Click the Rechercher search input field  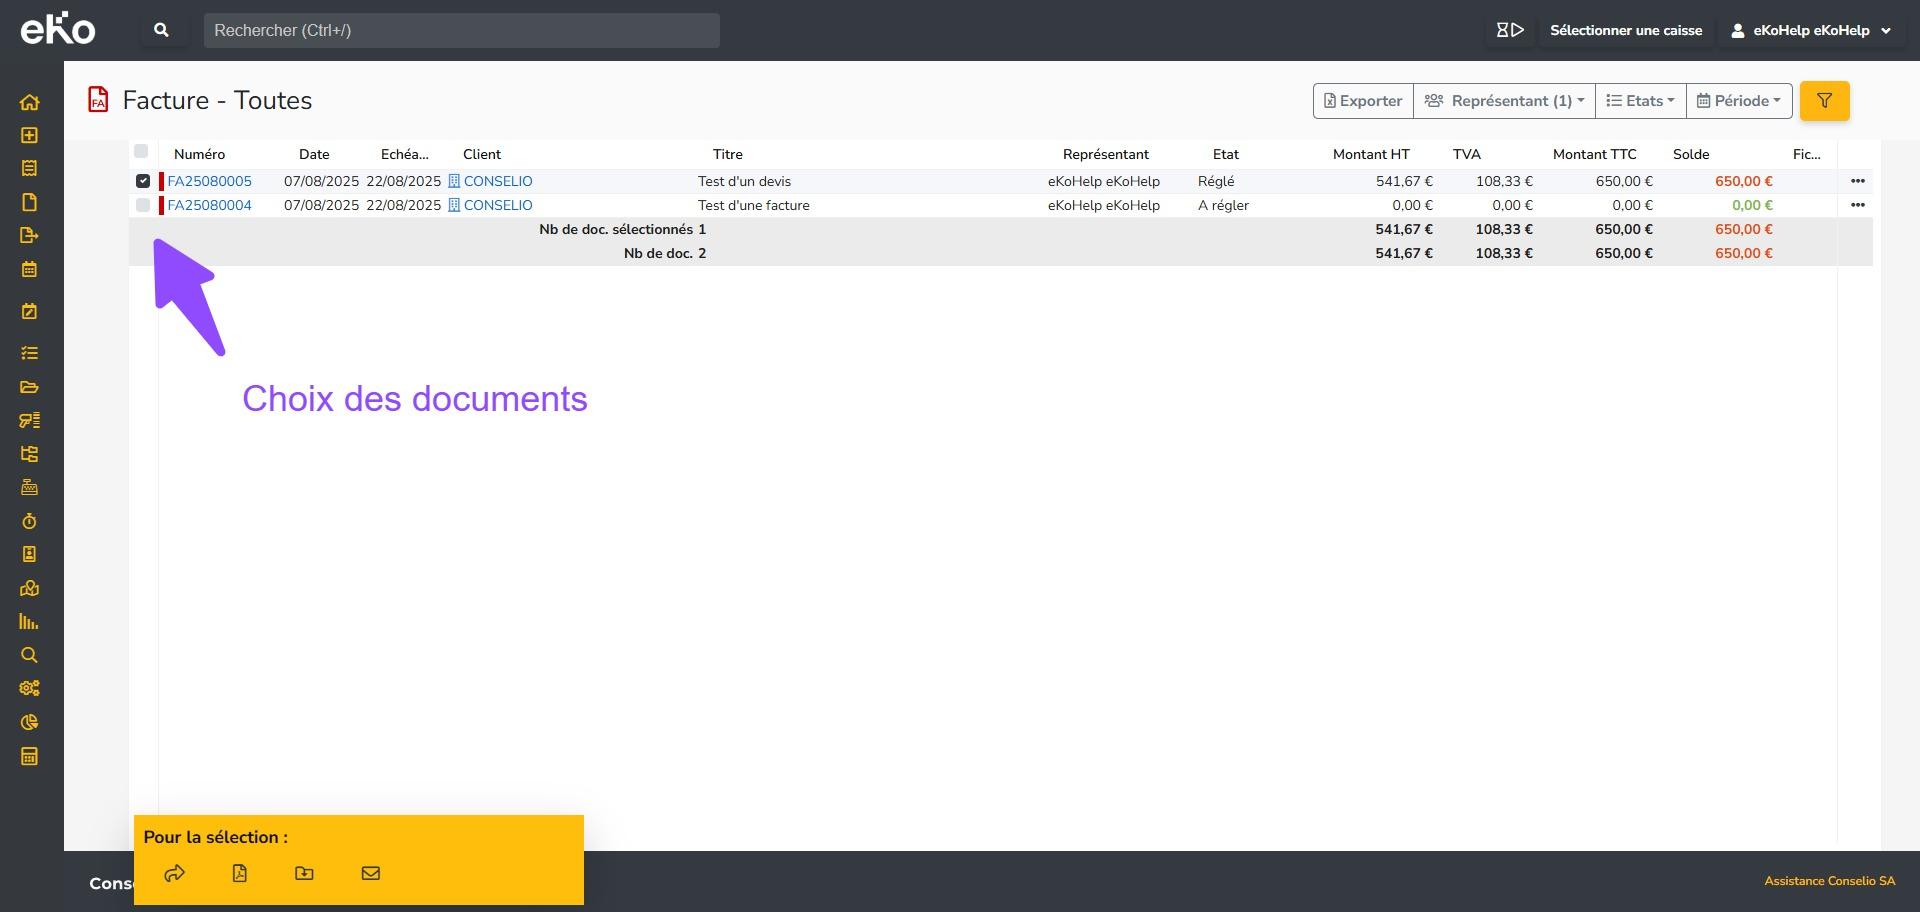coord(461,30)
